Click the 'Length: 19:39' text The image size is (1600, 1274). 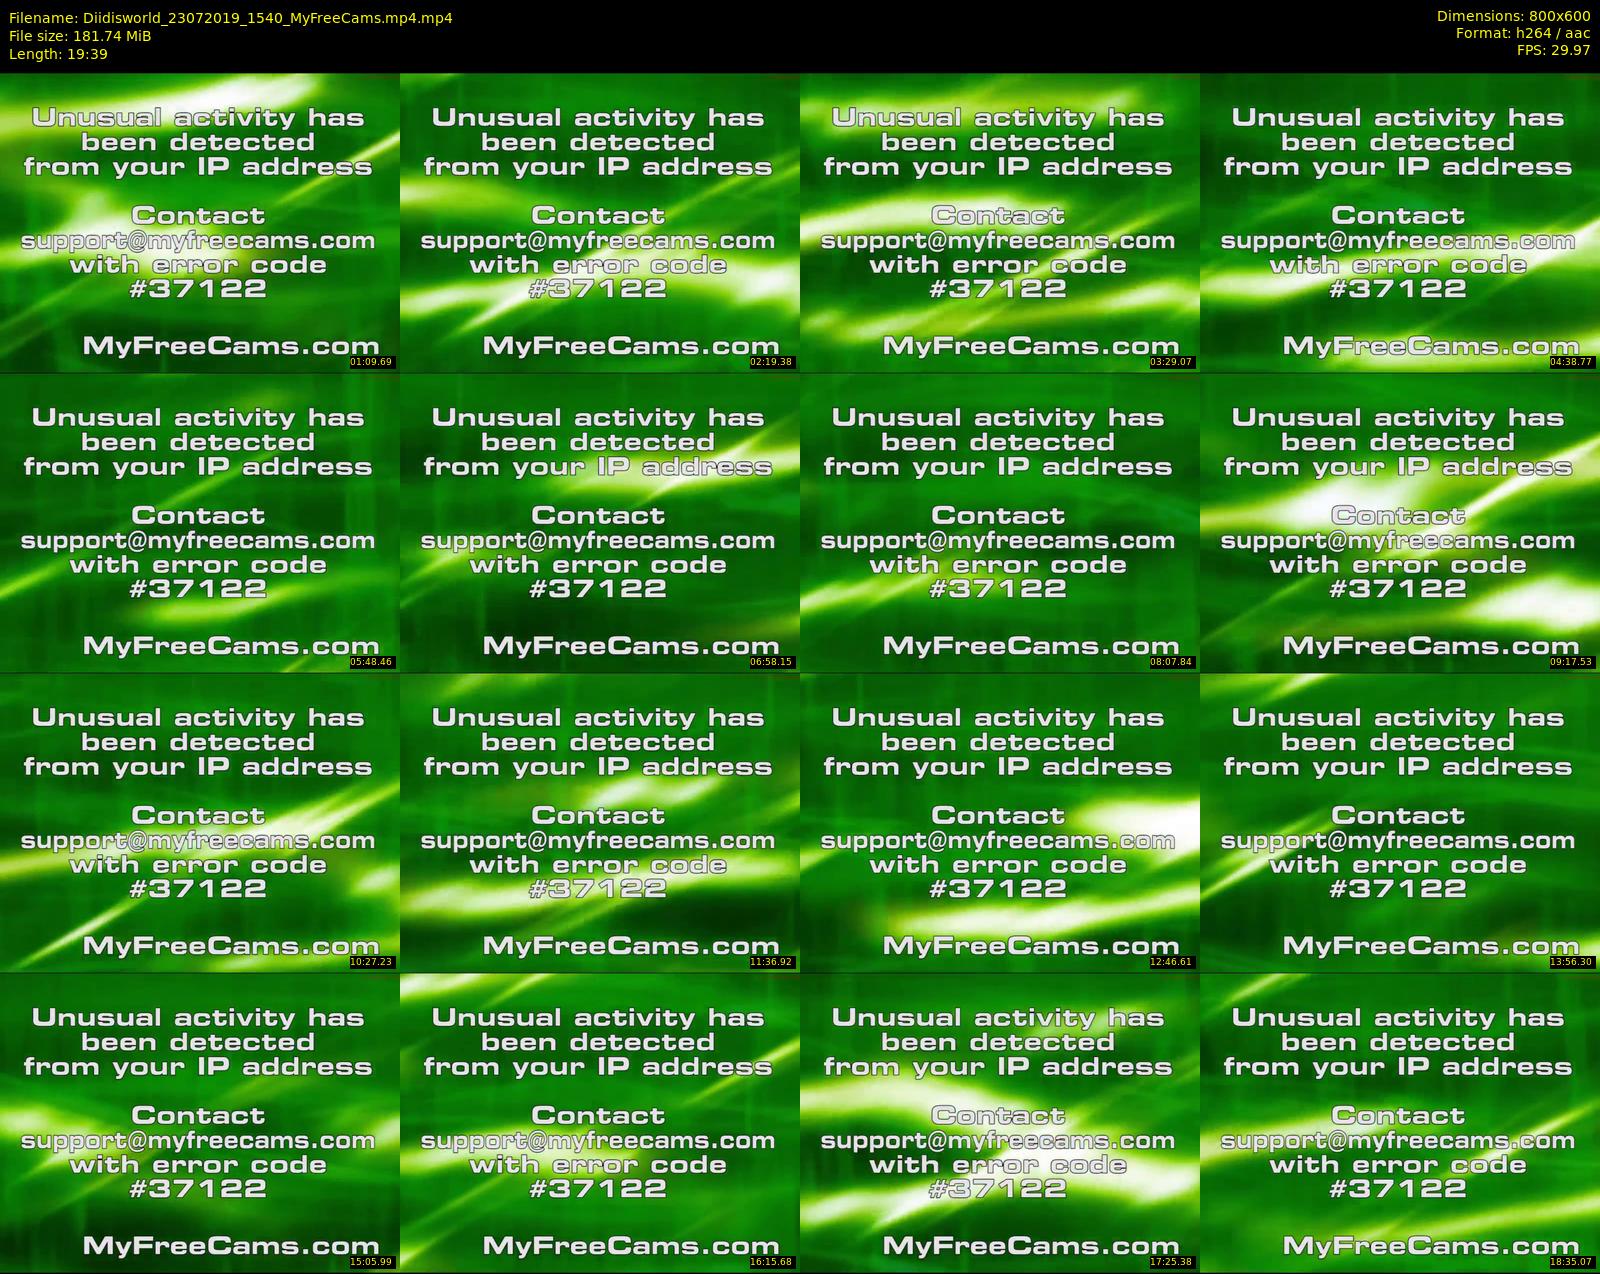coord(58,53)
